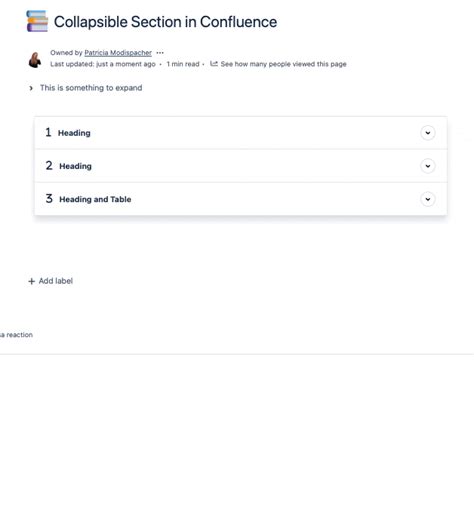474x522 pixels.
Task: Click the plus icon for Add label
Action: [32, 281]
